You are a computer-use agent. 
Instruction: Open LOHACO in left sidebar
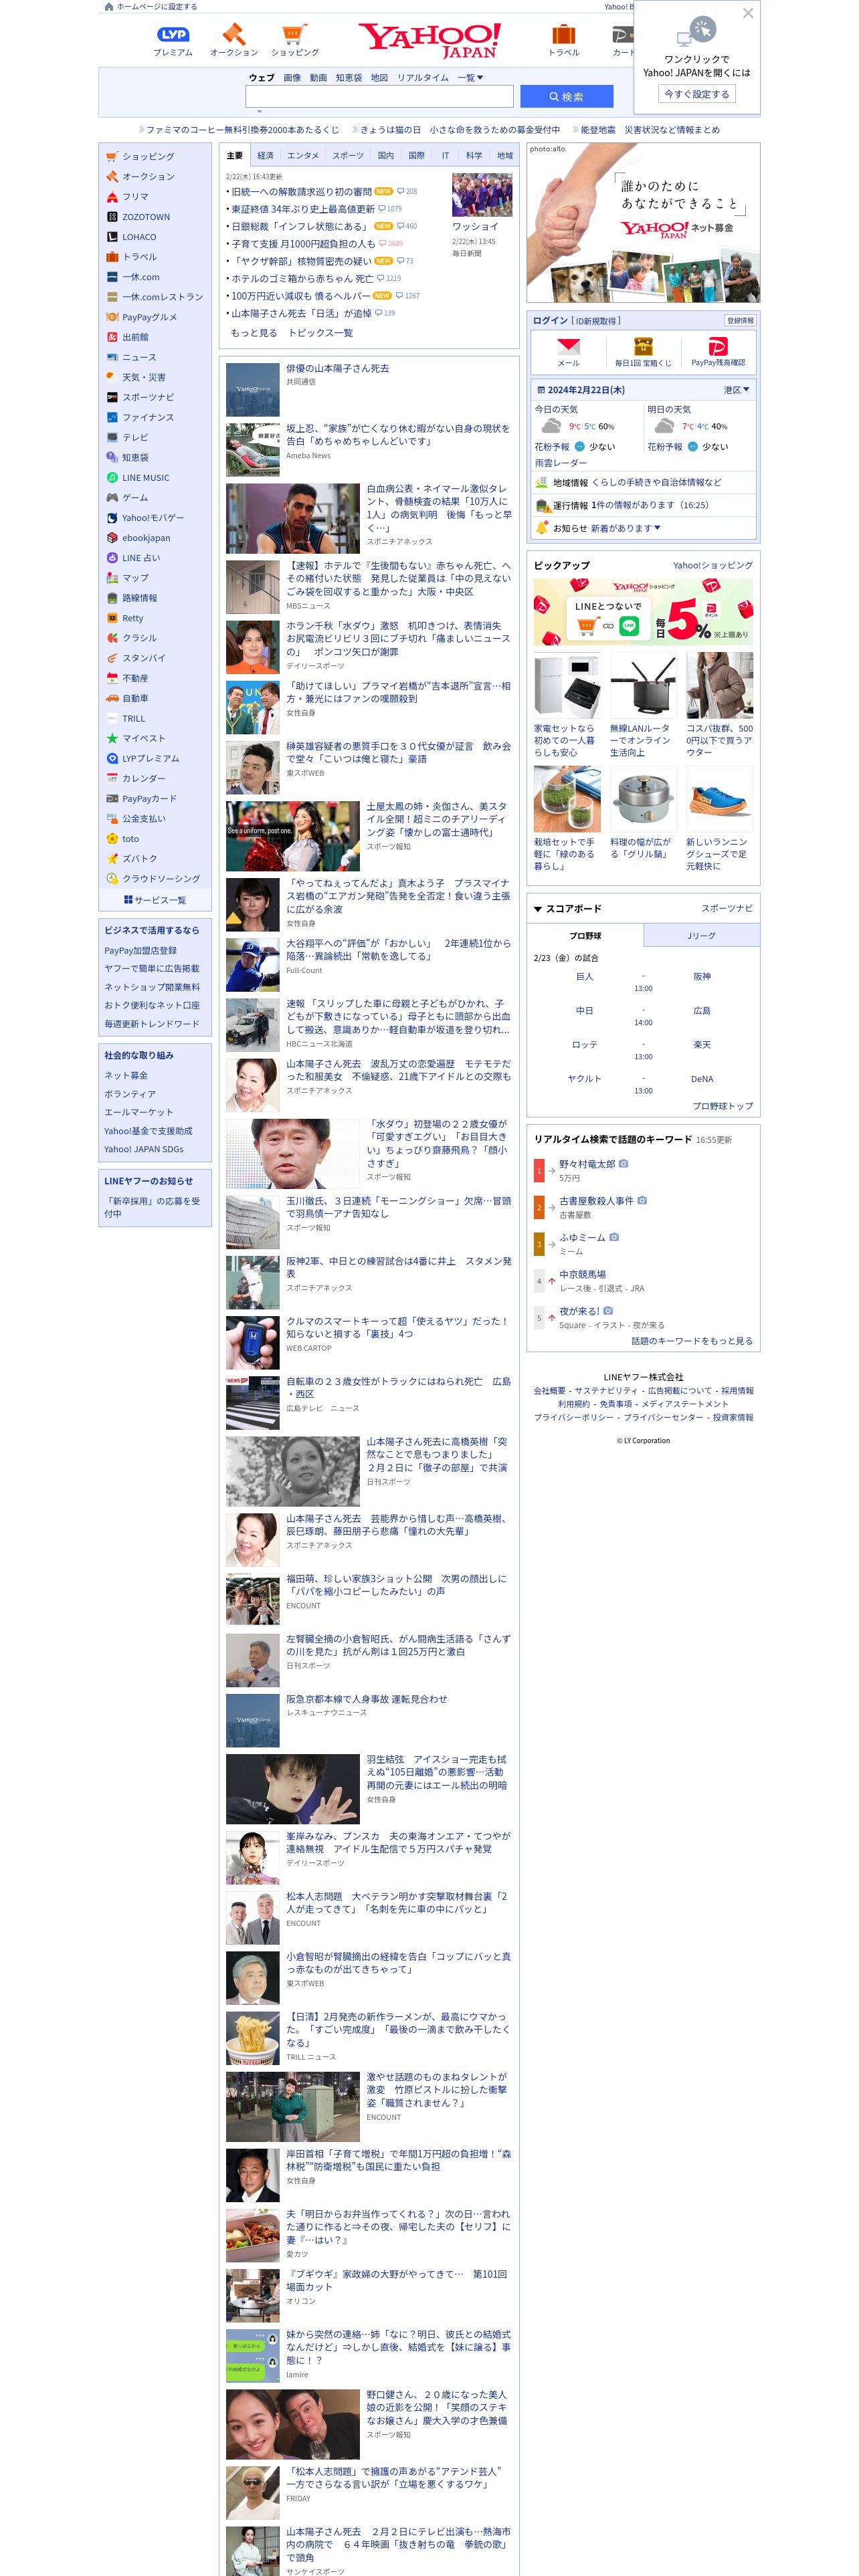[x=139, y=237]
